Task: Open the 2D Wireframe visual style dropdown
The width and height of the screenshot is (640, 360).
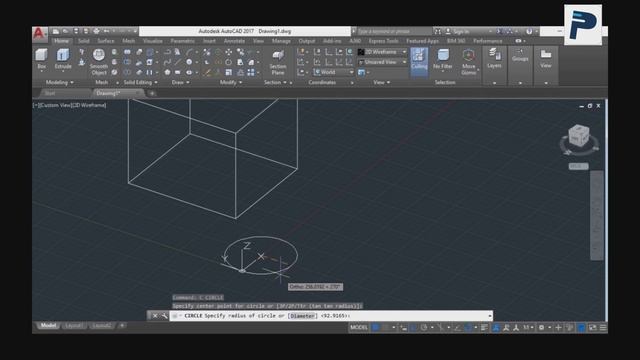Action: click(382, 52)
